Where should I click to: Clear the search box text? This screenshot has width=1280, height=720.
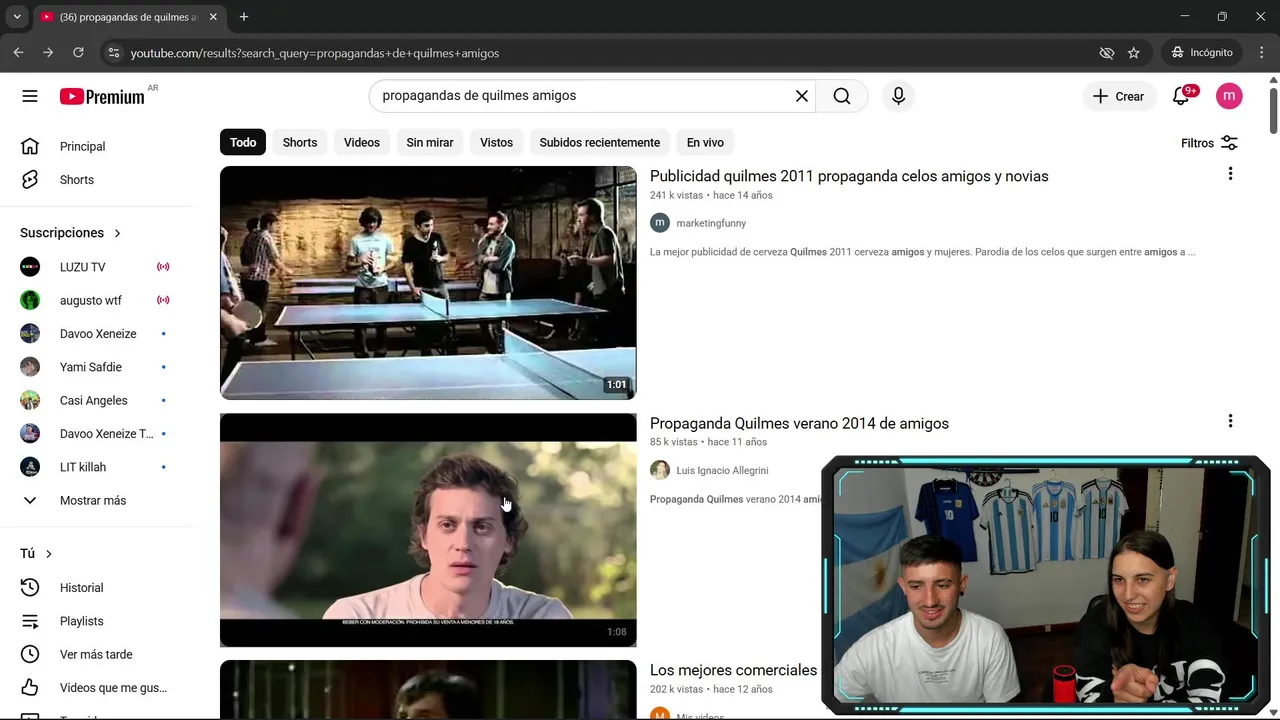coord(801,96)
